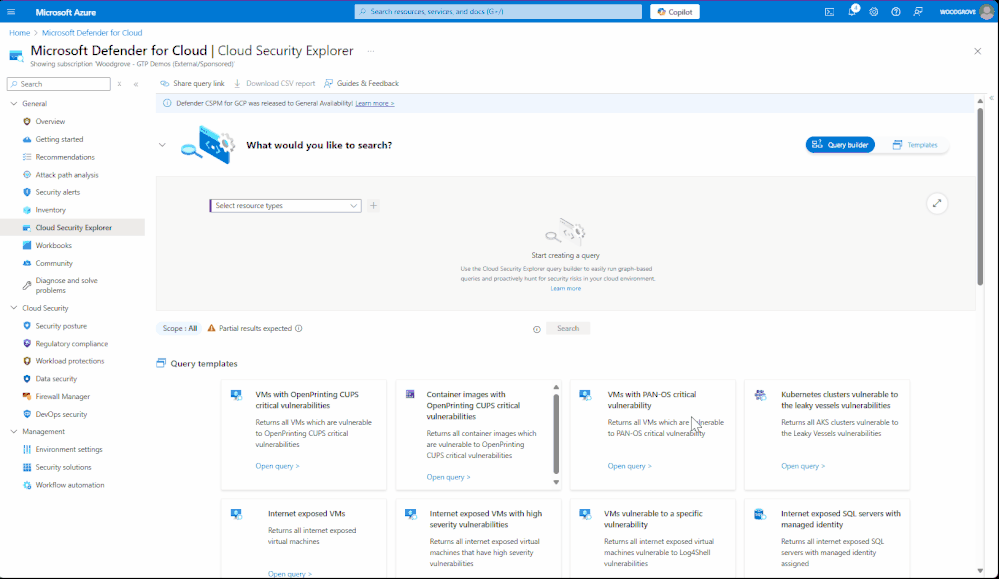The width and height of the screenshot is (999, 579).
Task: Click the info icon beside Partial results expected
Action: pos(299,329)
